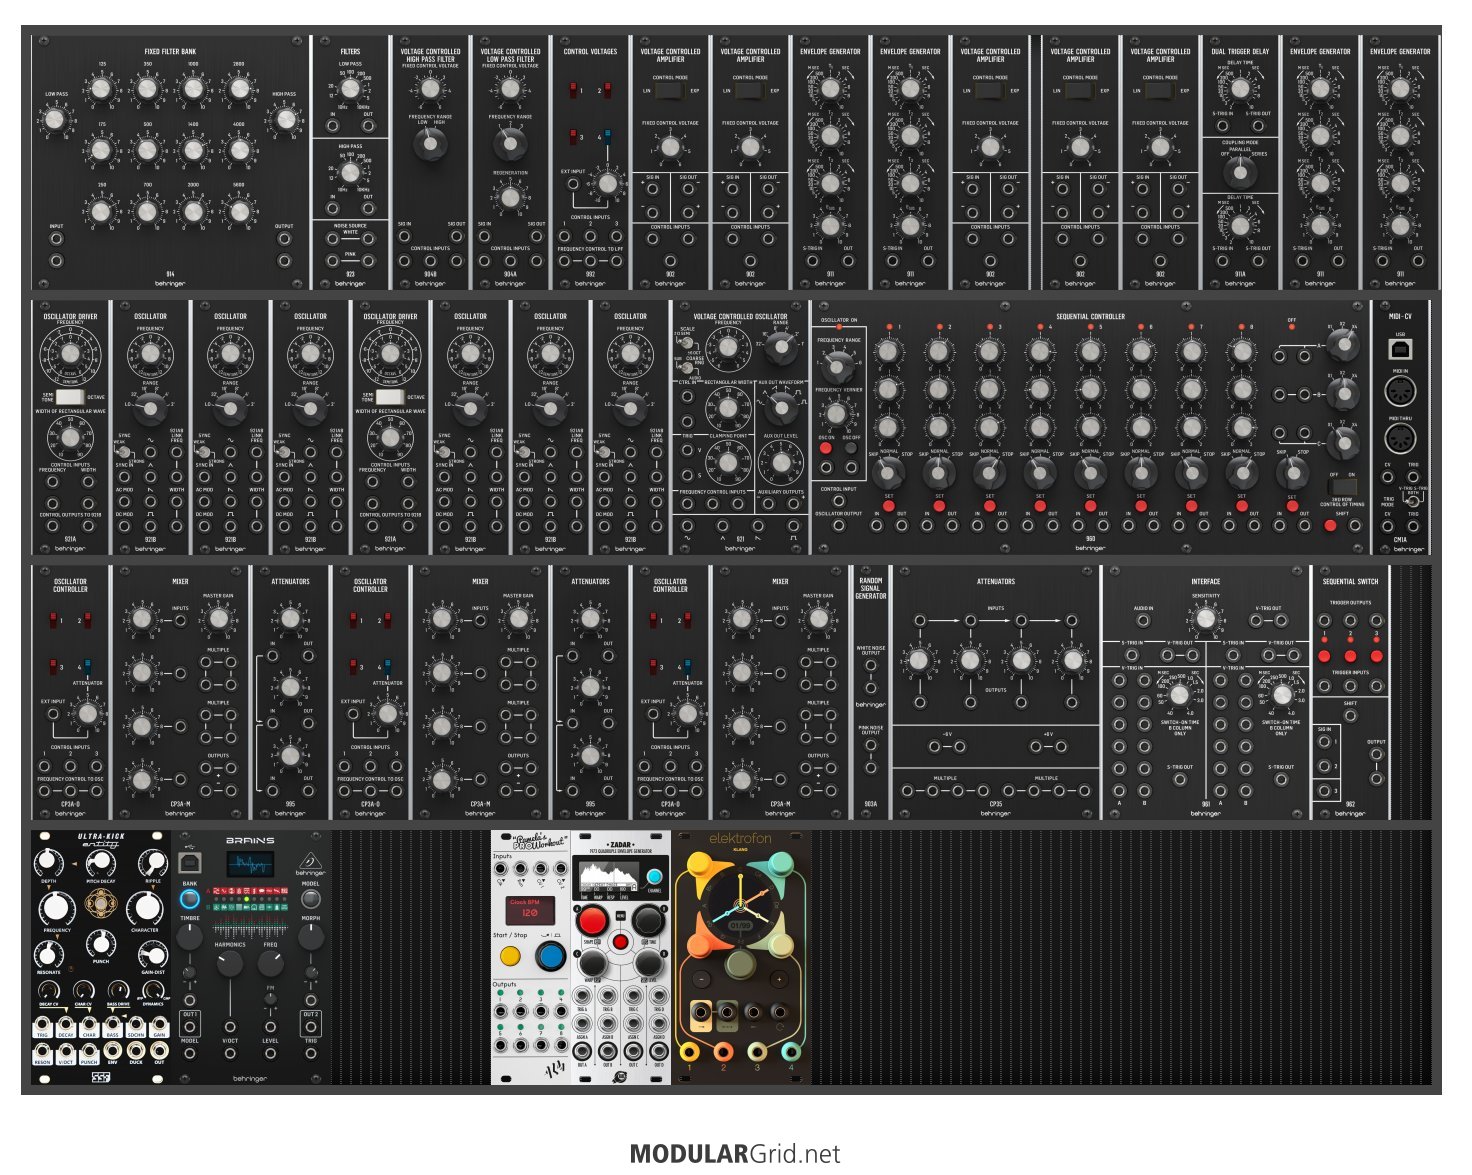Viewport: 1472px width, 1175px height.
Task: Click the blue encoder on Pamela's Pro Workout
Action: pyautogui.click(x=549, y=957)
